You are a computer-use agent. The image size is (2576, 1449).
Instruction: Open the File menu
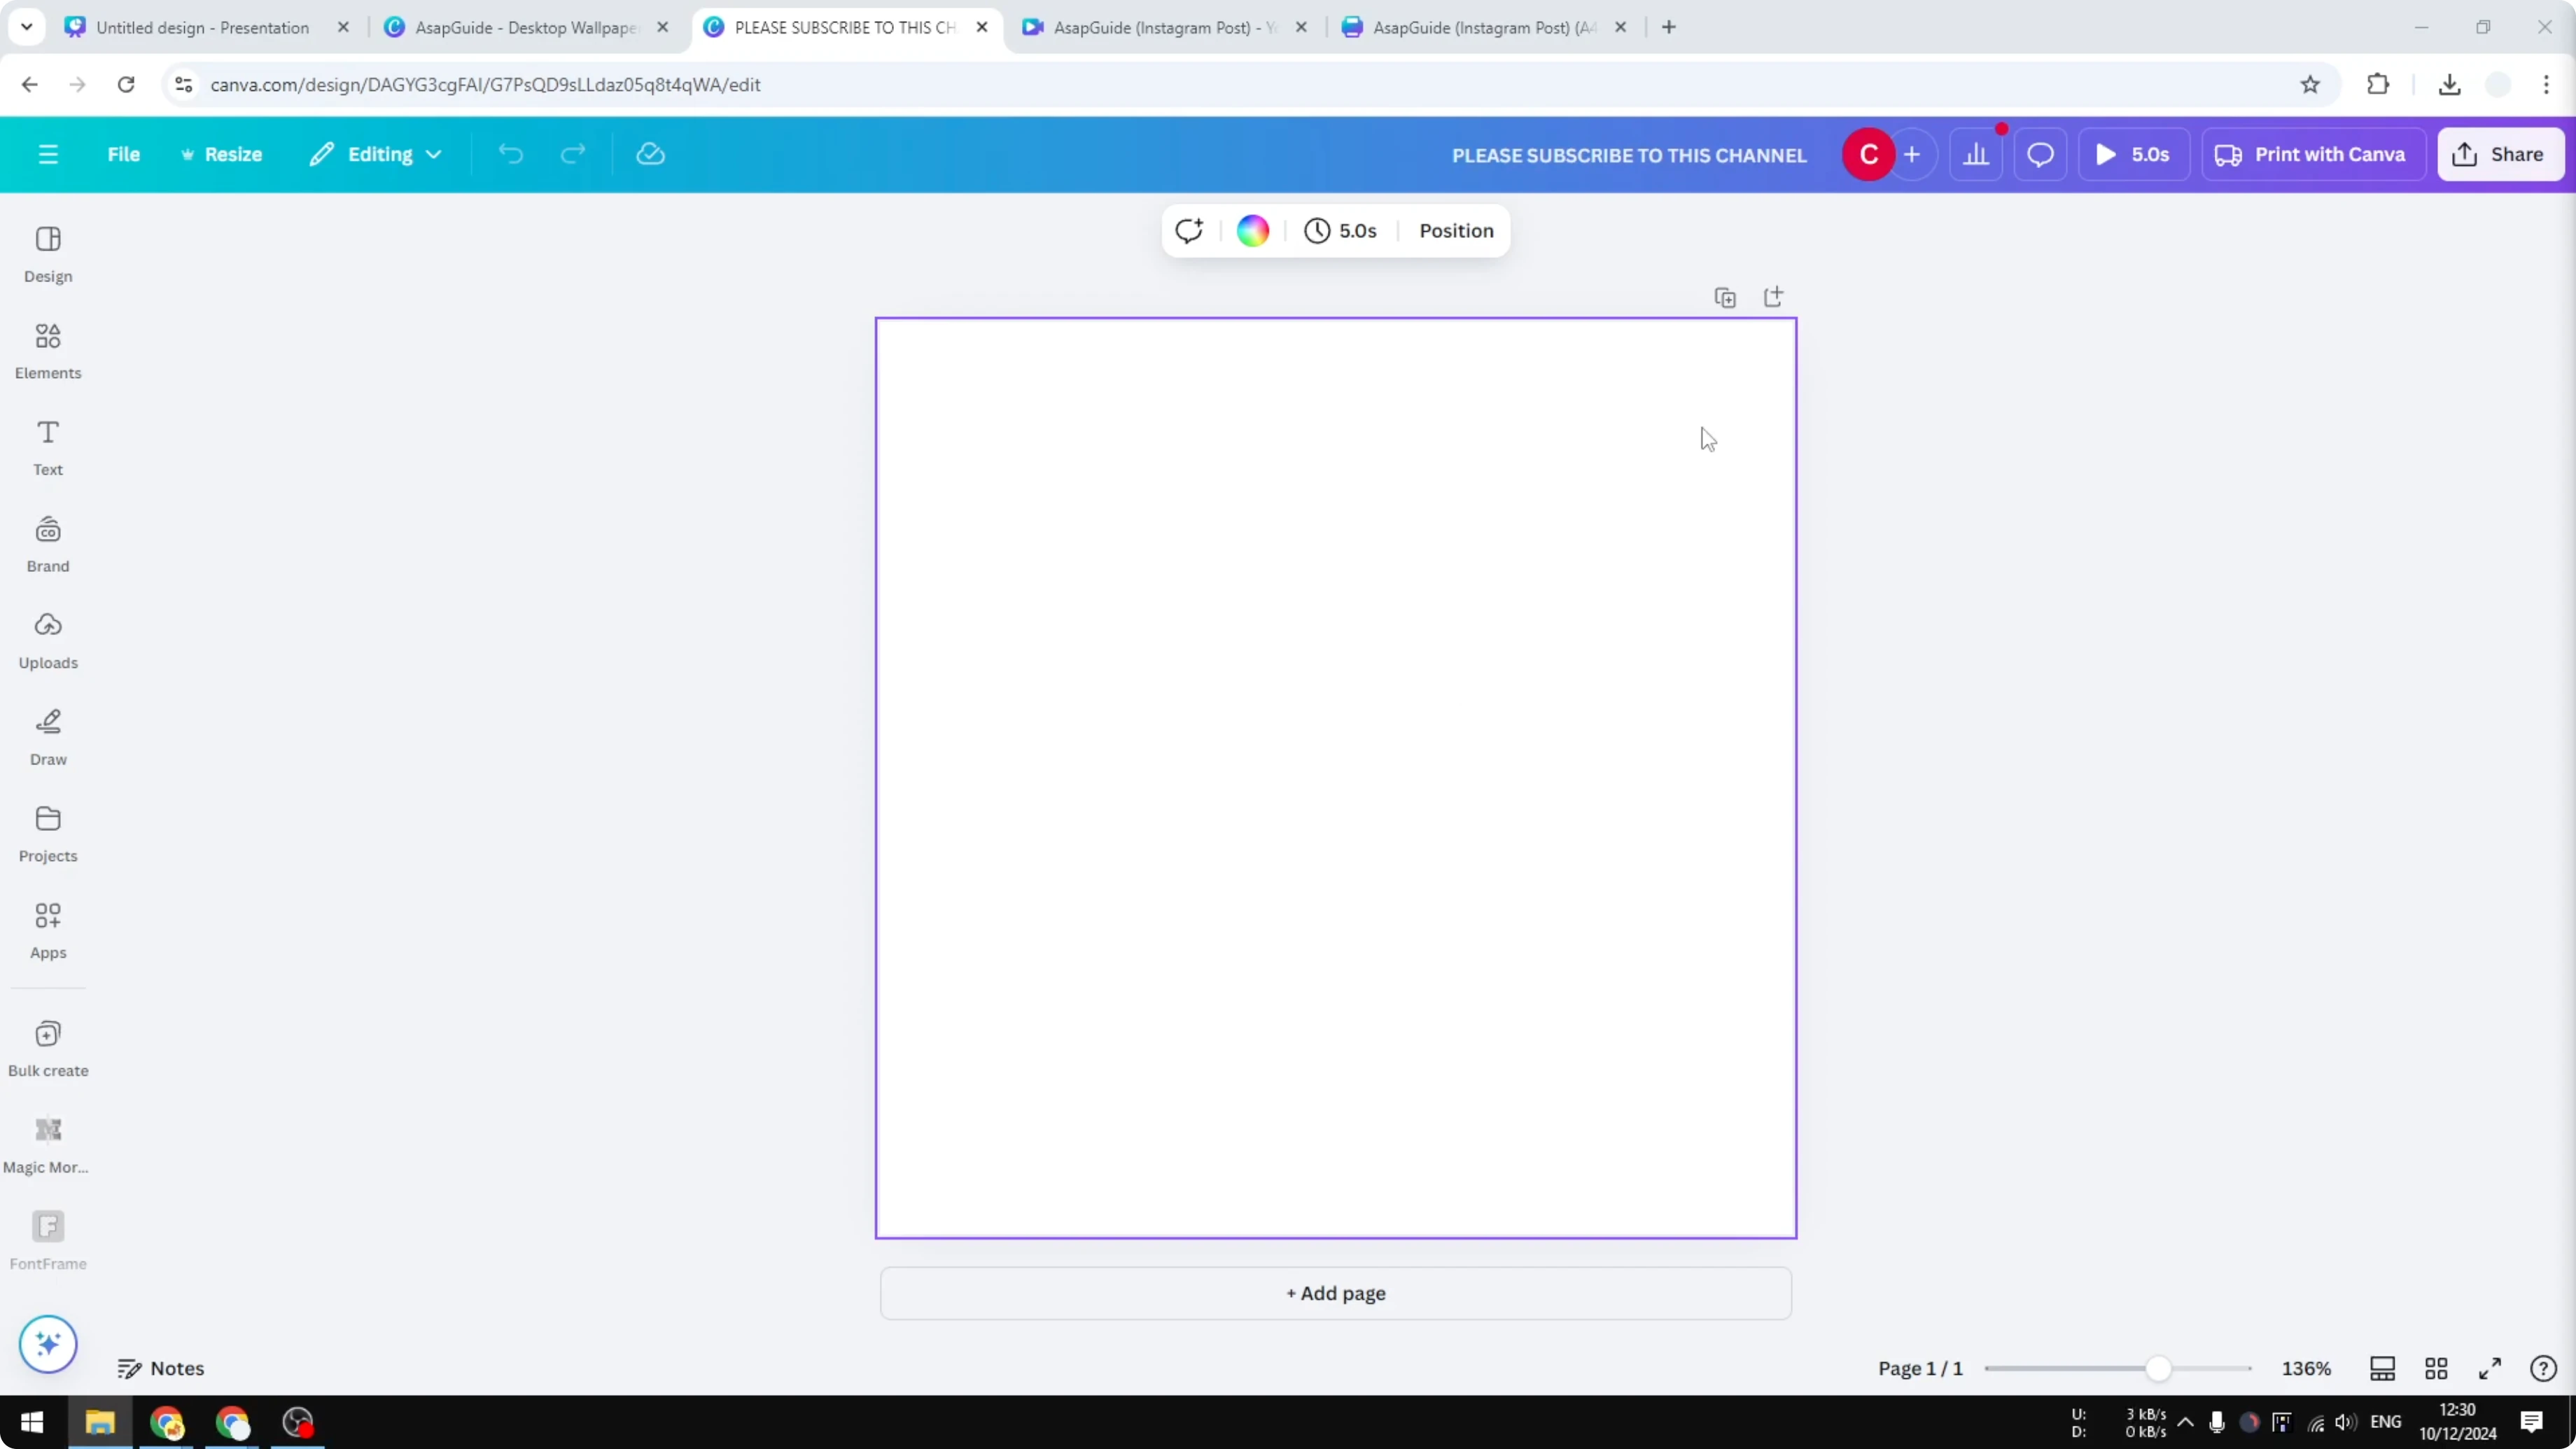124,154
